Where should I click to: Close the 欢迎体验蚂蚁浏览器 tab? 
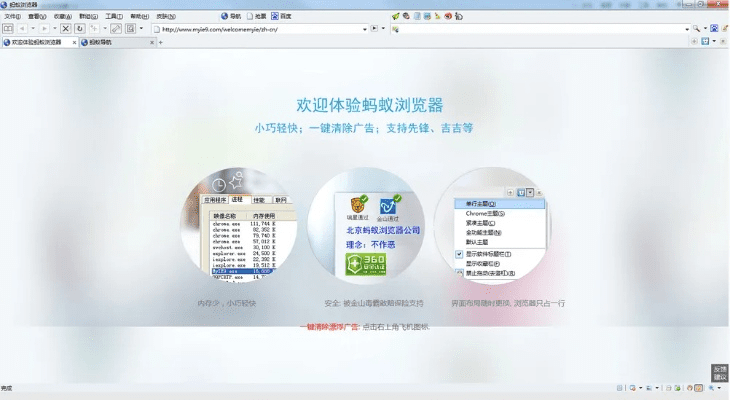pos(74,42)
